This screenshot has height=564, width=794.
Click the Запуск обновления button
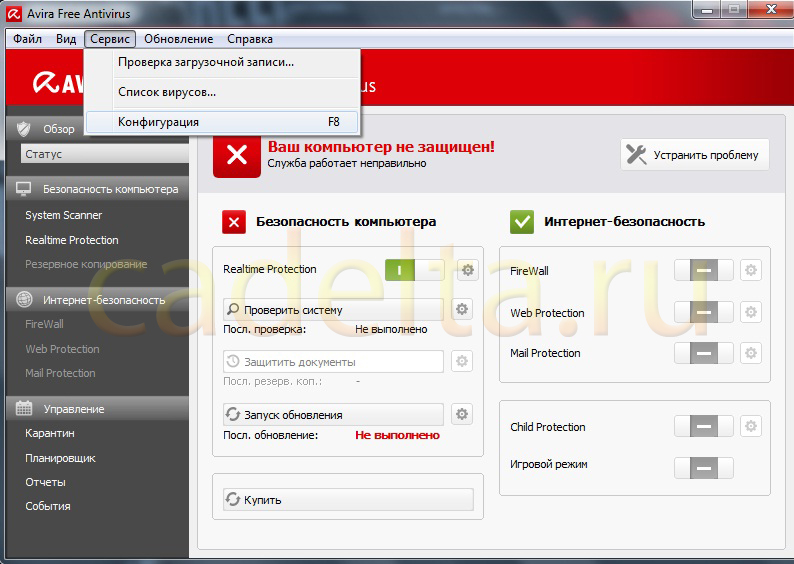[333, 414]
